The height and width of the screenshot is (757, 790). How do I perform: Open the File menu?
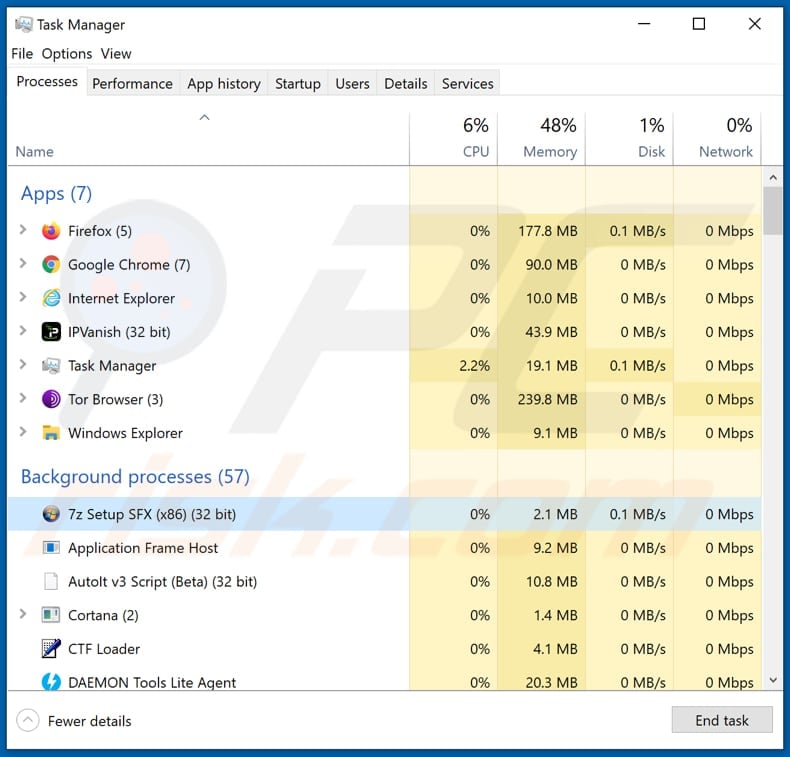pyautogui.click(x=22, y=53)
